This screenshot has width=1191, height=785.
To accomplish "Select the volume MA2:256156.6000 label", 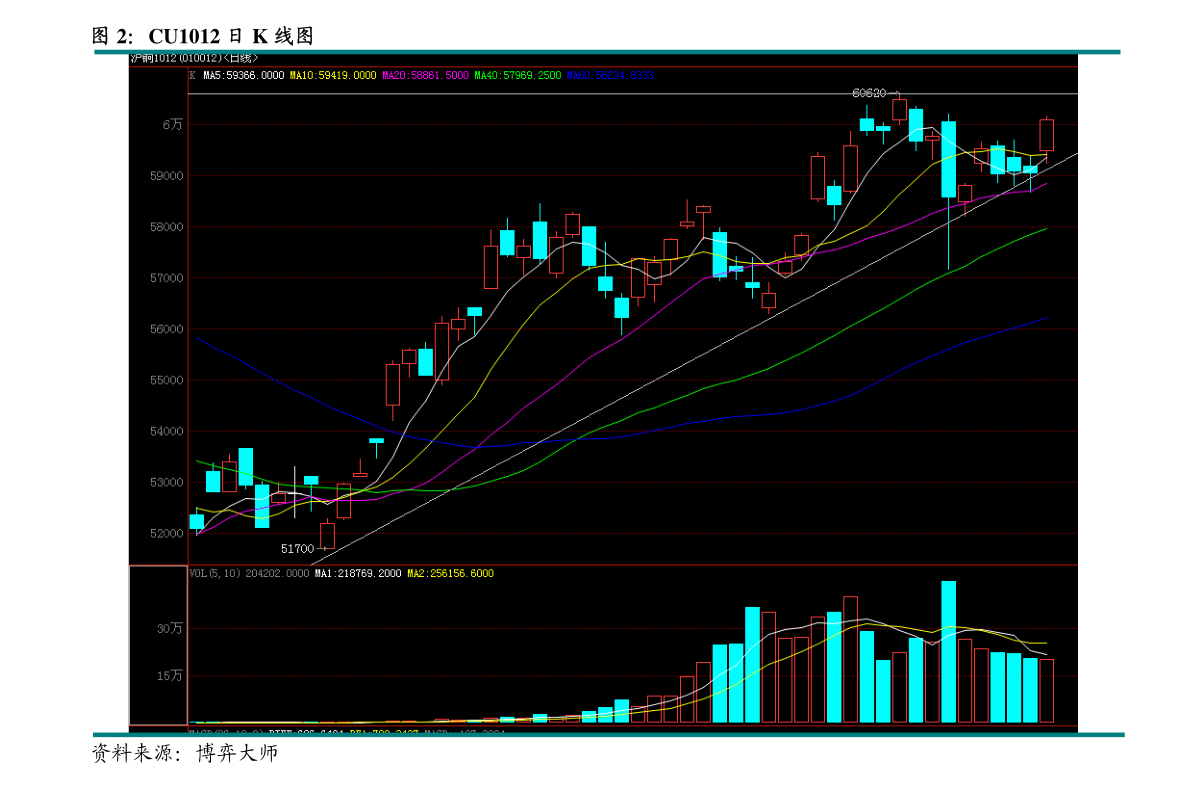I will pyautogui.click(x=450, y=573).
